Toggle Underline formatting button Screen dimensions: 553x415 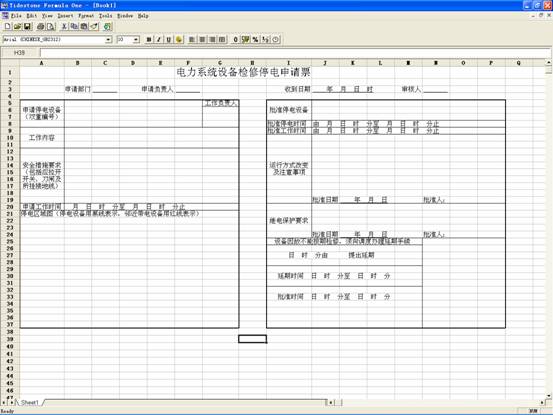click(169, 39)
